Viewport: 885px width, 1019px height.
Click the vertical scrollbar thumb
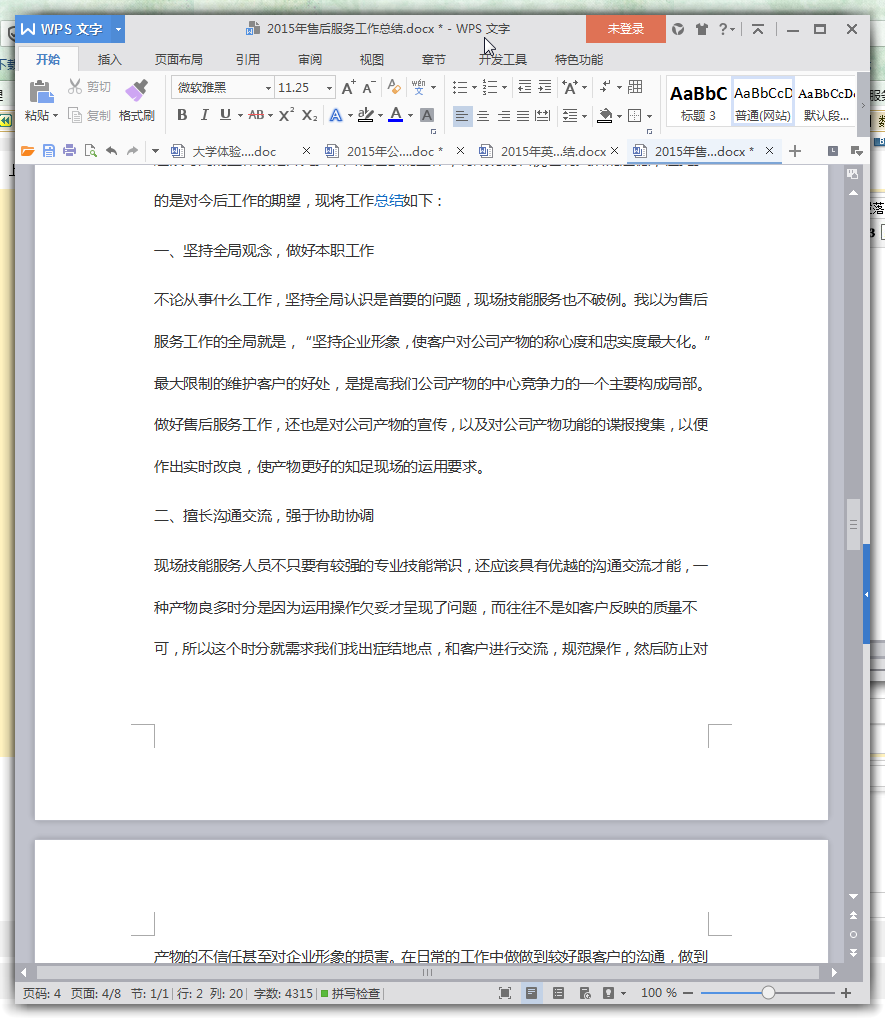[853, 524]
